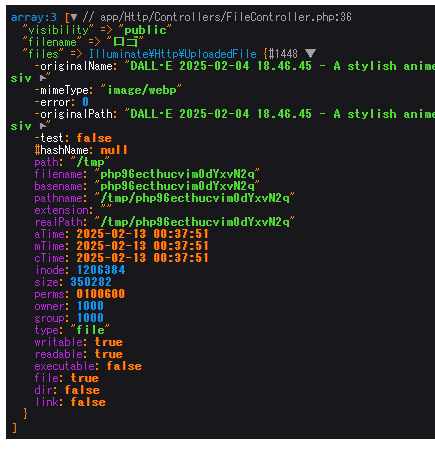The image size is (435, 453).
Task: Click the realPath /tmp/php96ecthucvim0dYxvN2q value
Action: point(195,222)
